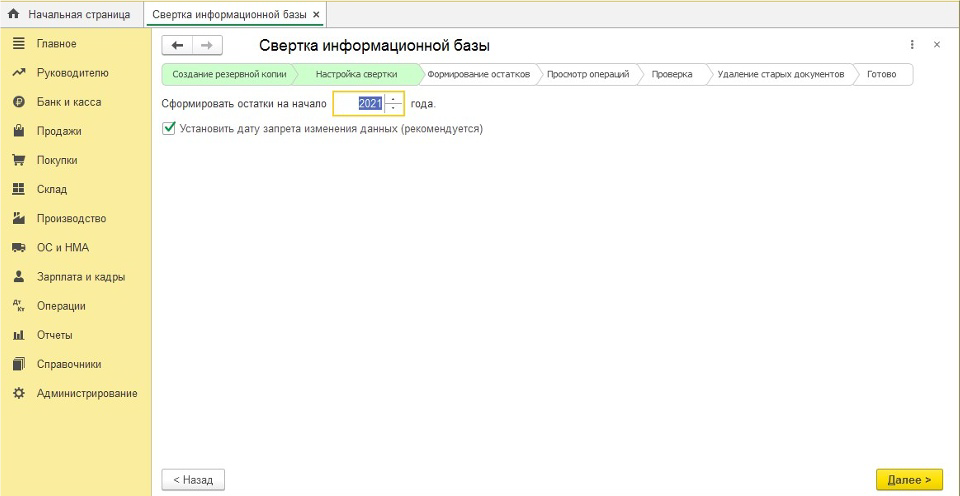Open the Покупки section

tap(76, 160)
